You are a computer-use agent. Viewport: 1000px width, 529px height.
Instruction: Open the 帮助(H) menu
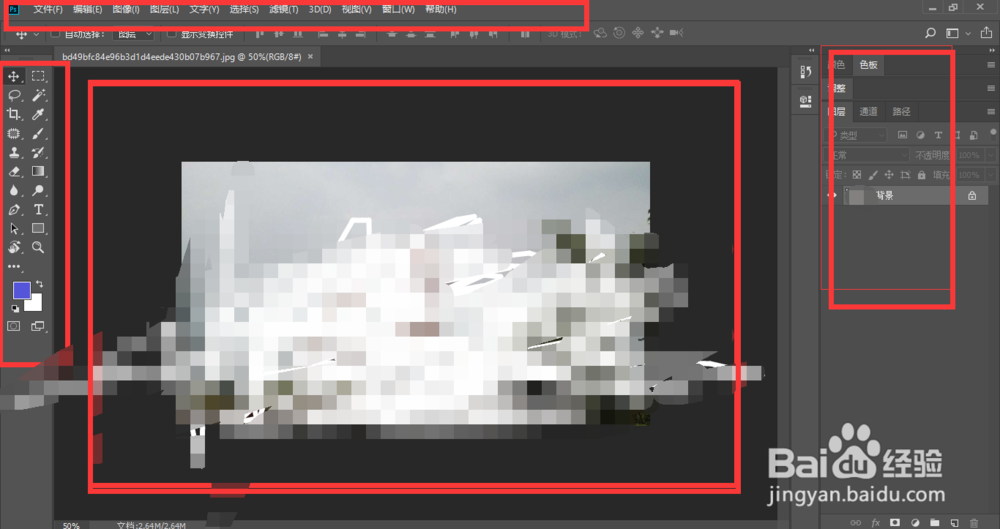pyautogui.click(x=441, y=10)
